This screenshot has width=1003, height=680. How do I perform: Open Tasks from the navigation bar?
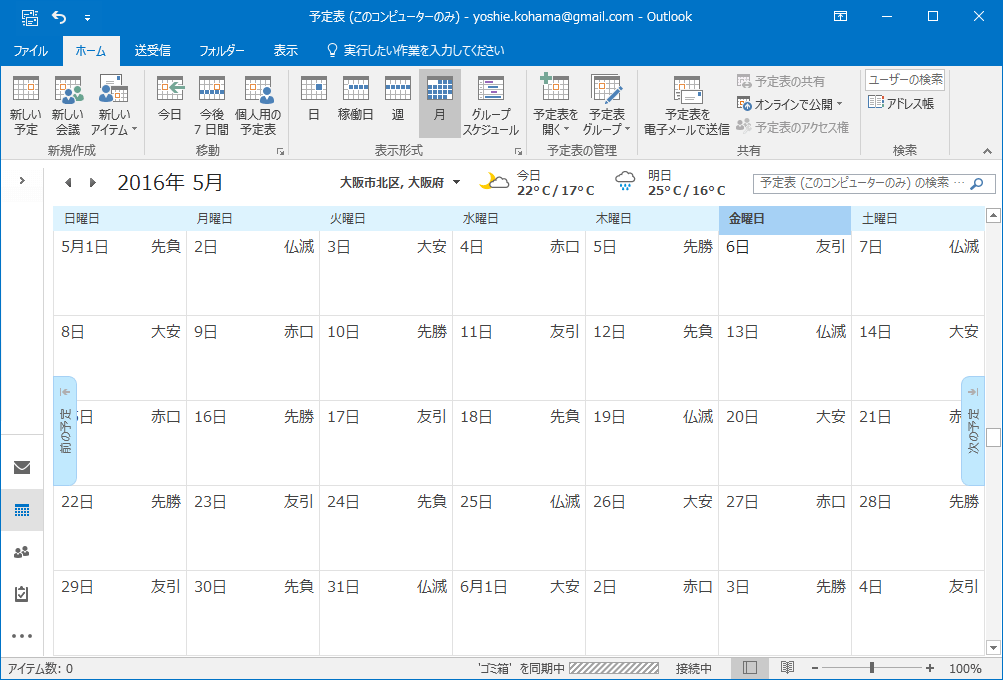coord(22,594)
